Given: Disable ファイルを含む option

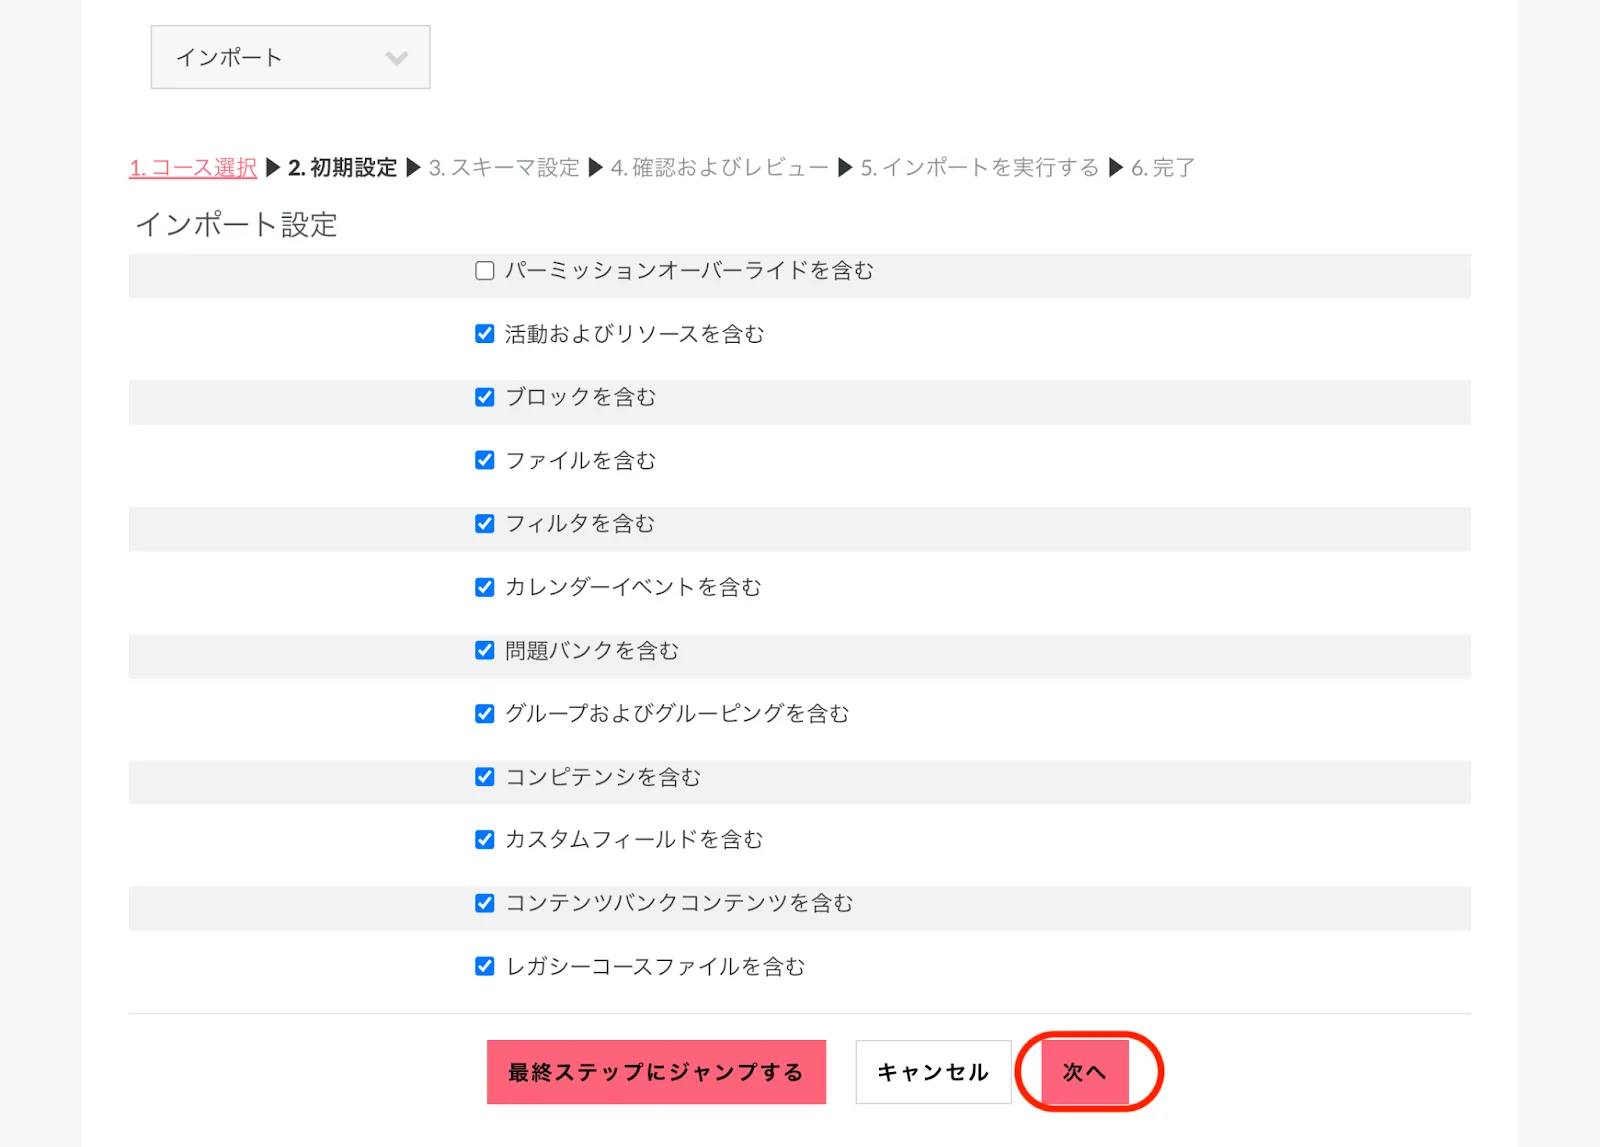Looking at the screenshot, I should [485, 460].
